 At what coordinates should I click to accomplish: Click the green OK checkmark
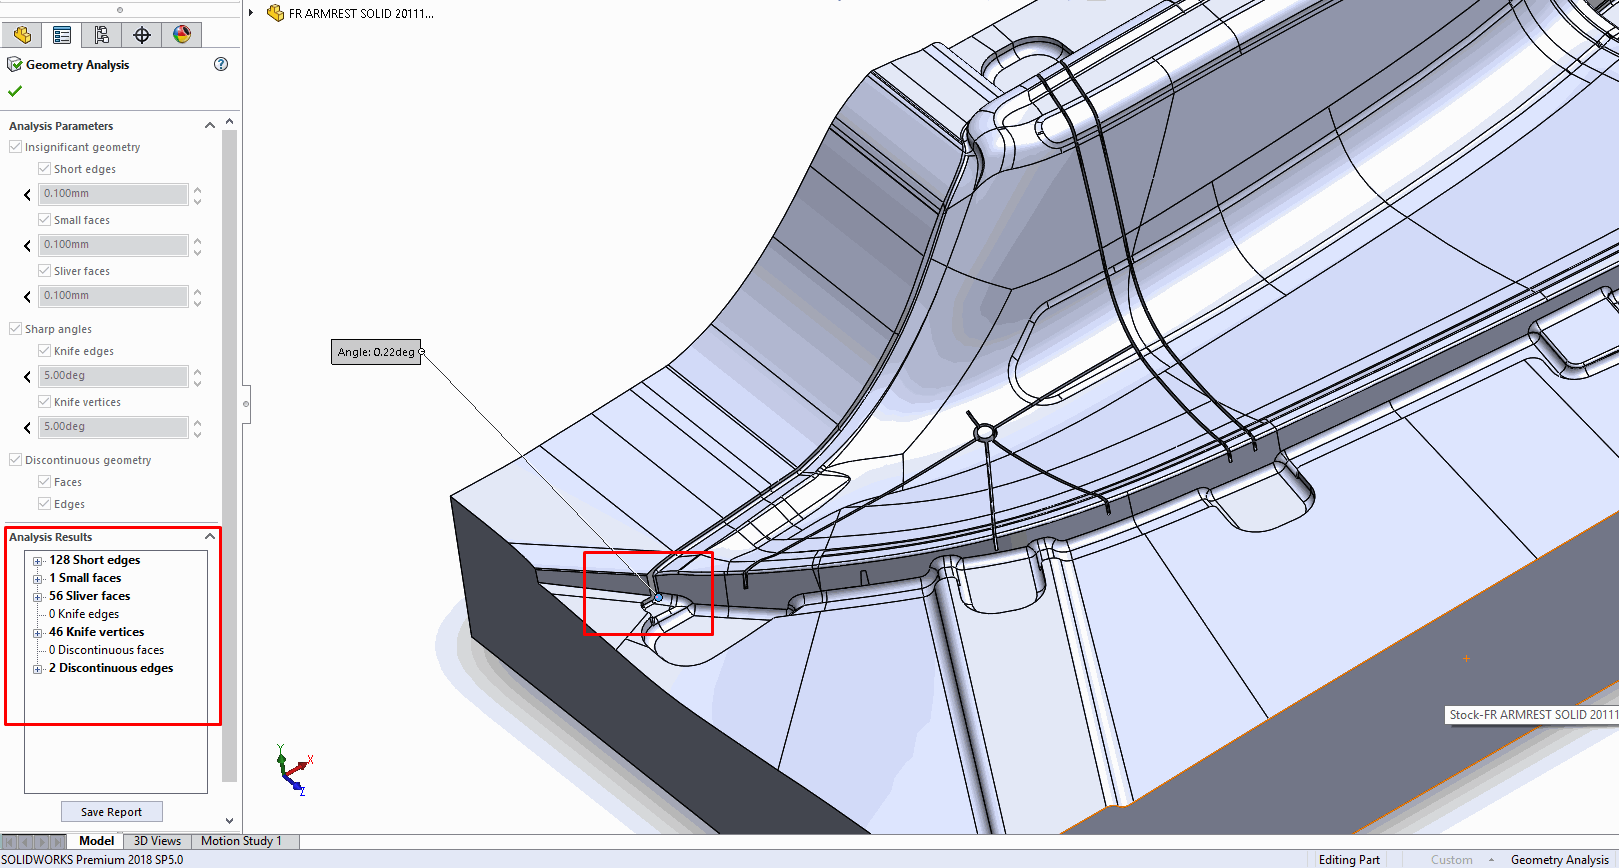15,91
